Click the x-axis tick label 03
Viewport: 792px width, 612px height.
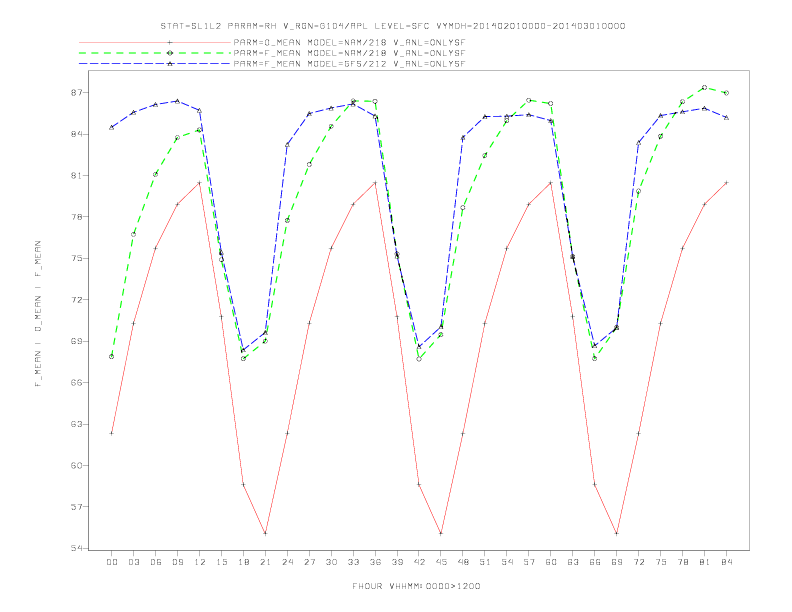(x=134, y=562)
